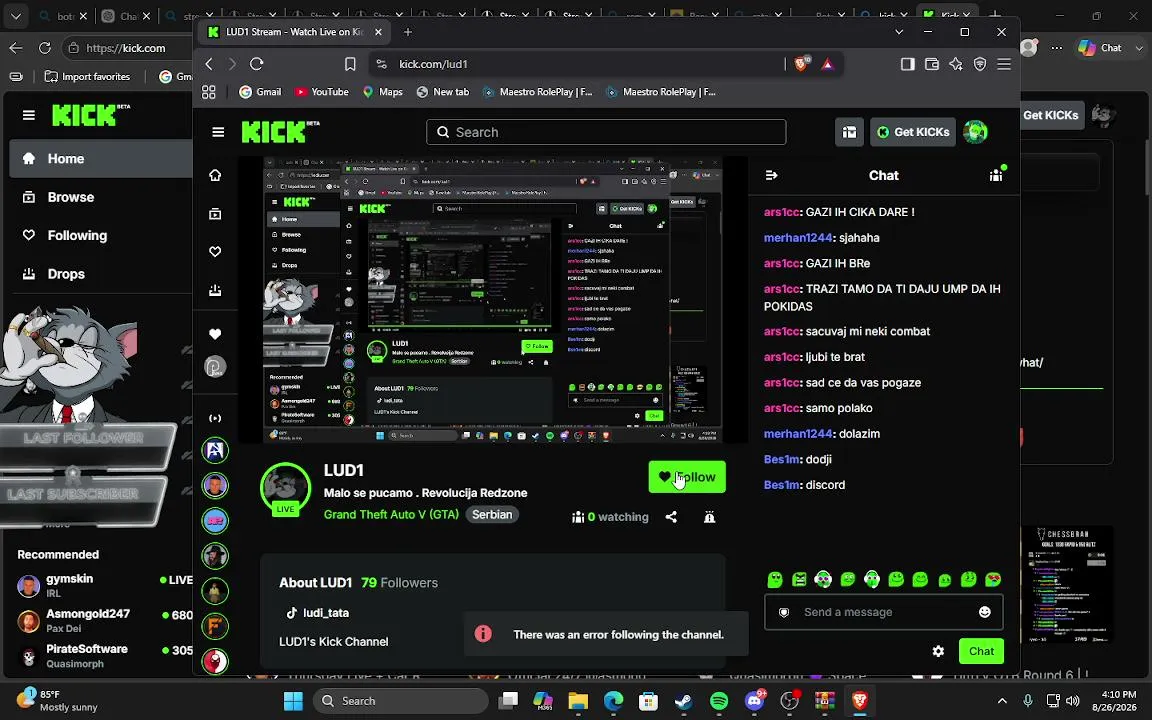Open the New tab bookmark

point(443,92)
